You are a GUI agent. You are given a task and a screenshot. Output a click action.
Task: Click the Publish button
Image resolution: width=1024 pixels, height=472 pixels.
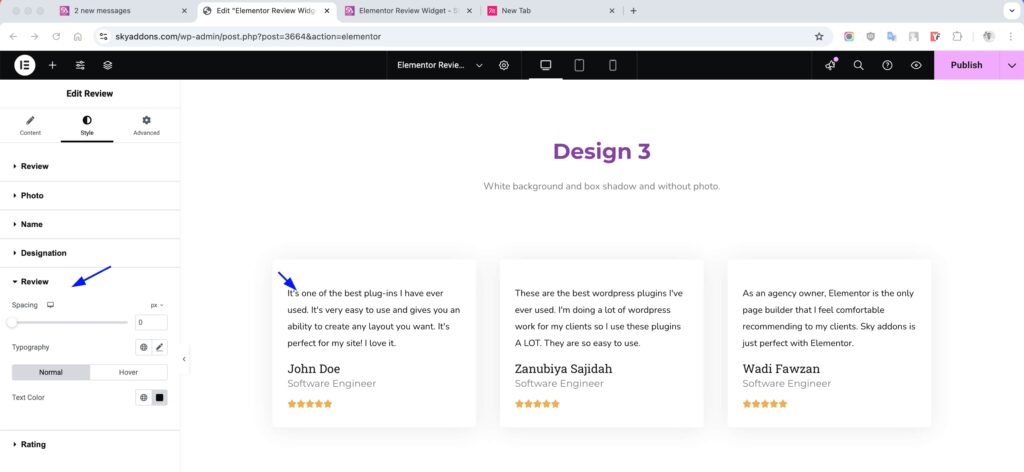(967, 65)
